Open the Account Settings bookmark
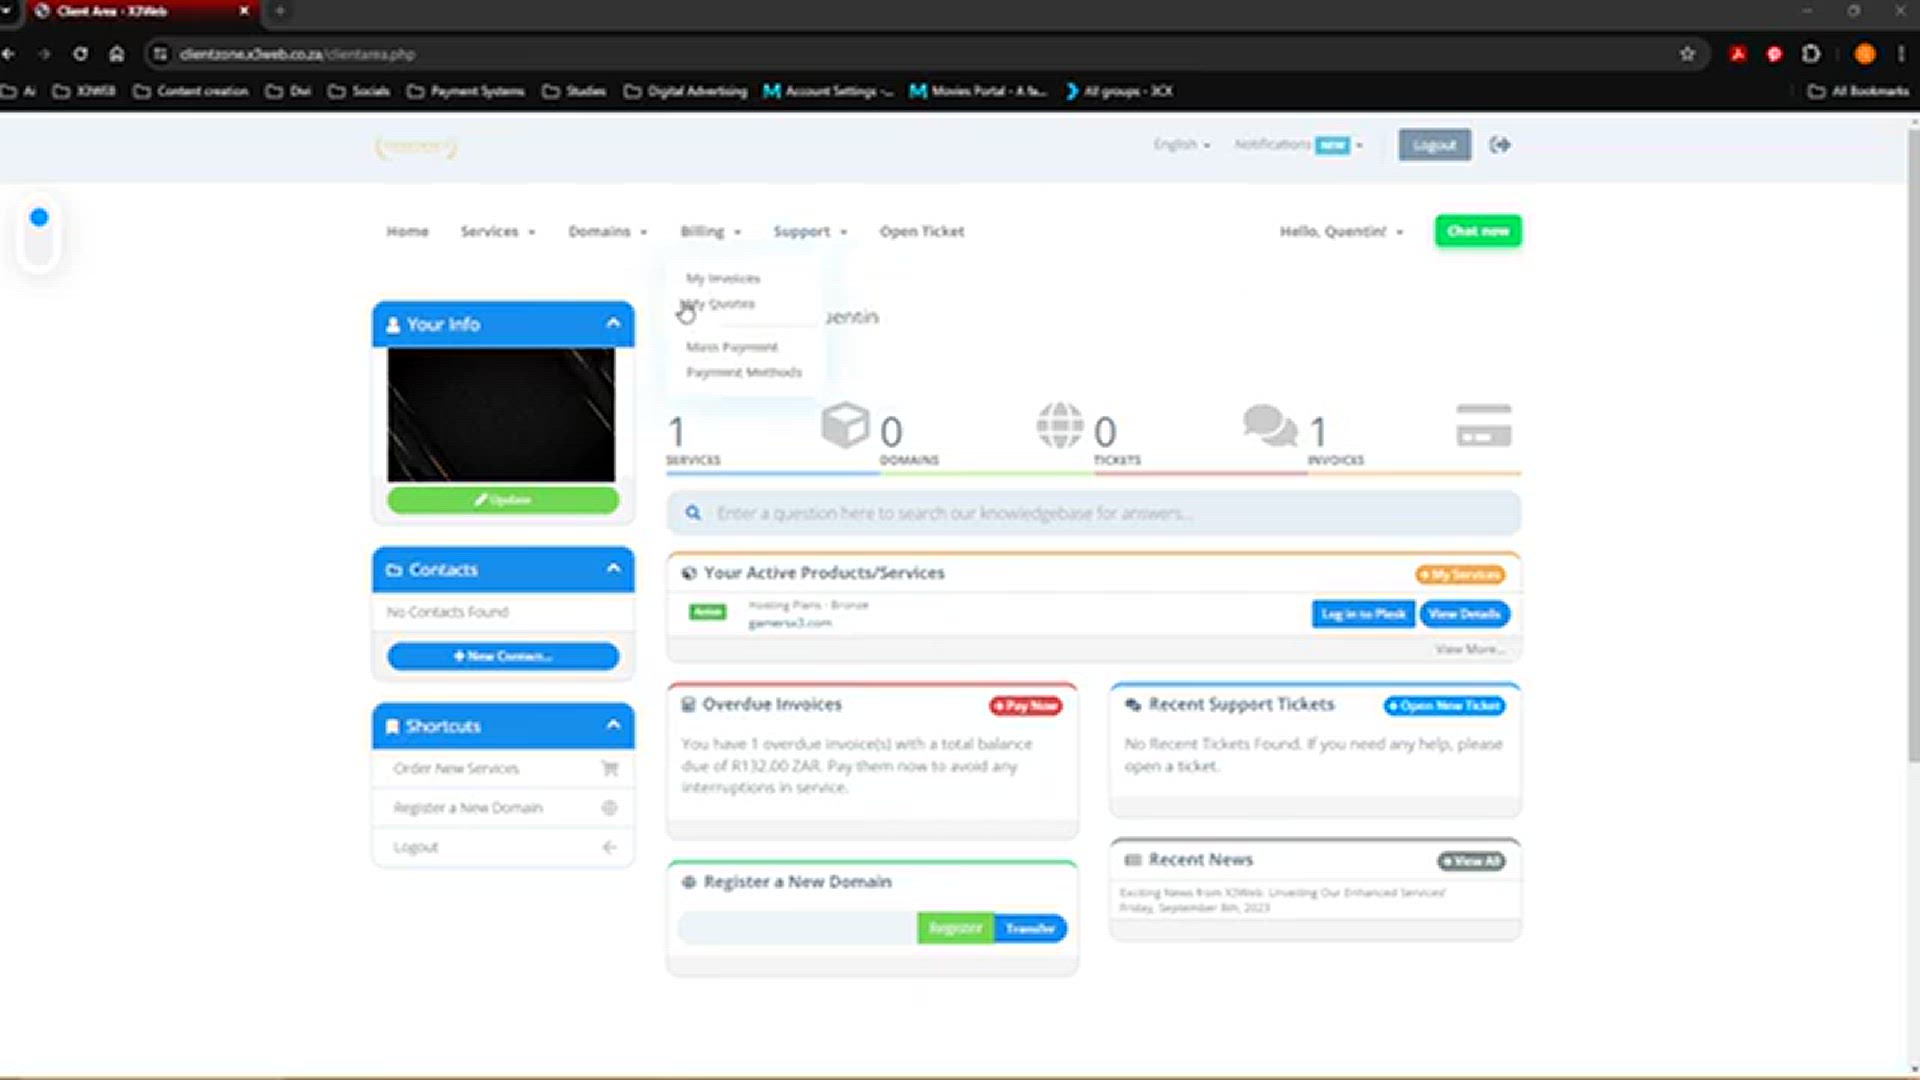 pyautogui.click(x=828, y=91)
